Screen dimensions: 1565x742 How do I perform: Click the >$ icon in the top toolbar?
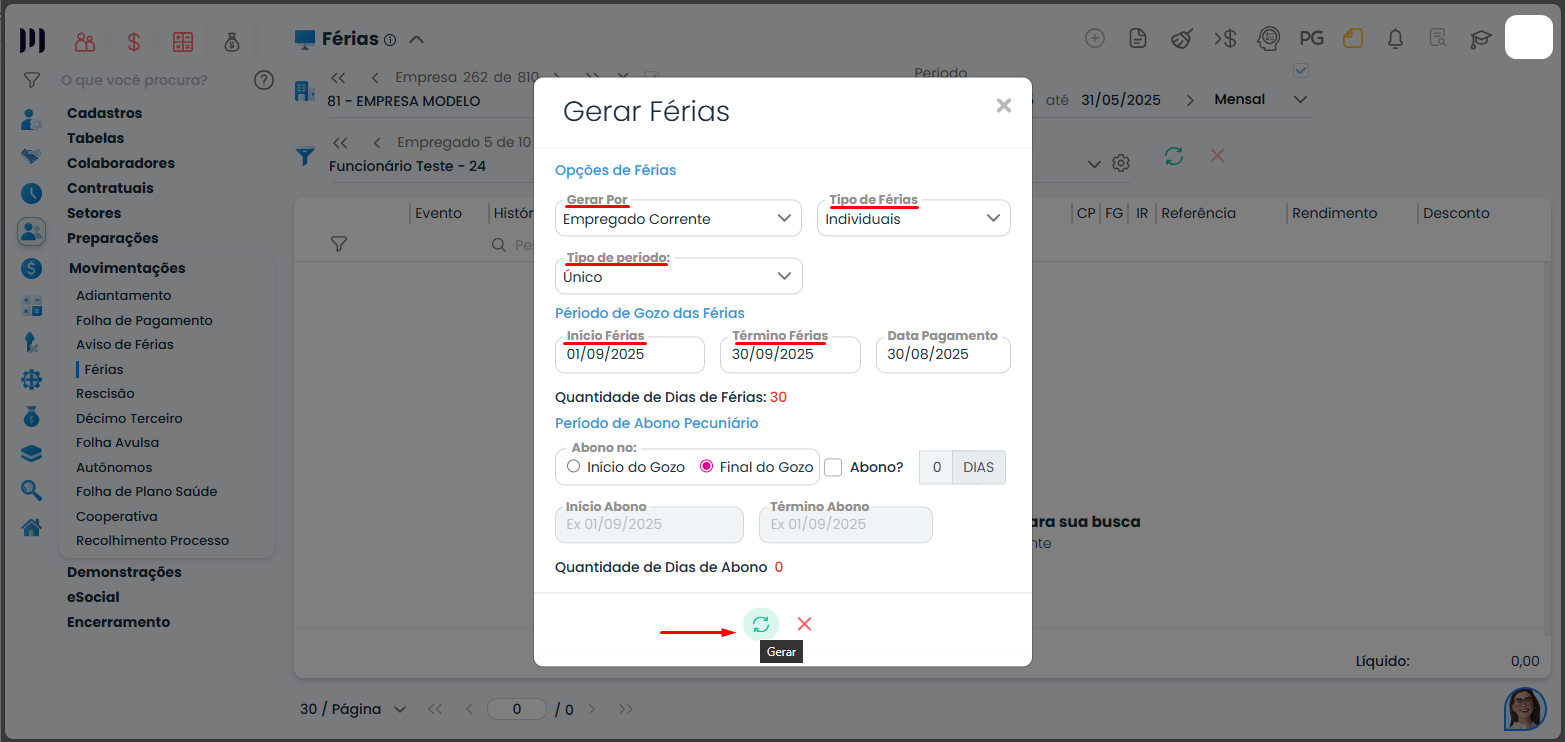1225,39
